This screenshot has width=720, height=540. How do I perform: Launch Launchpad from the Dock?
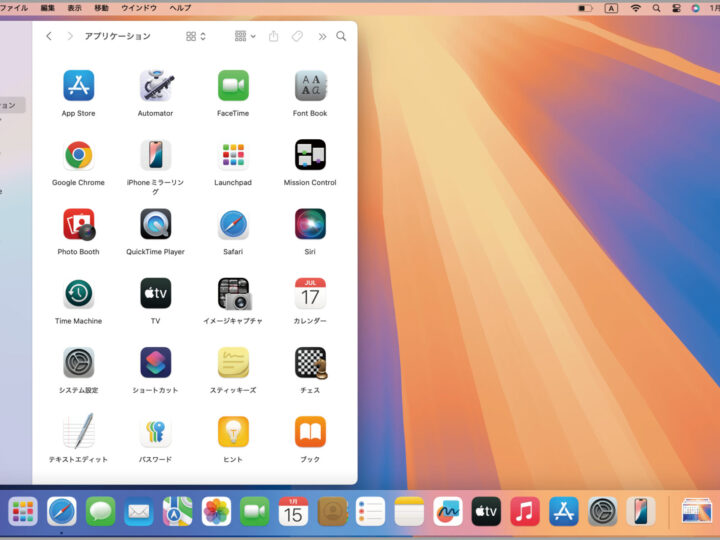click(x=23, y=511)
